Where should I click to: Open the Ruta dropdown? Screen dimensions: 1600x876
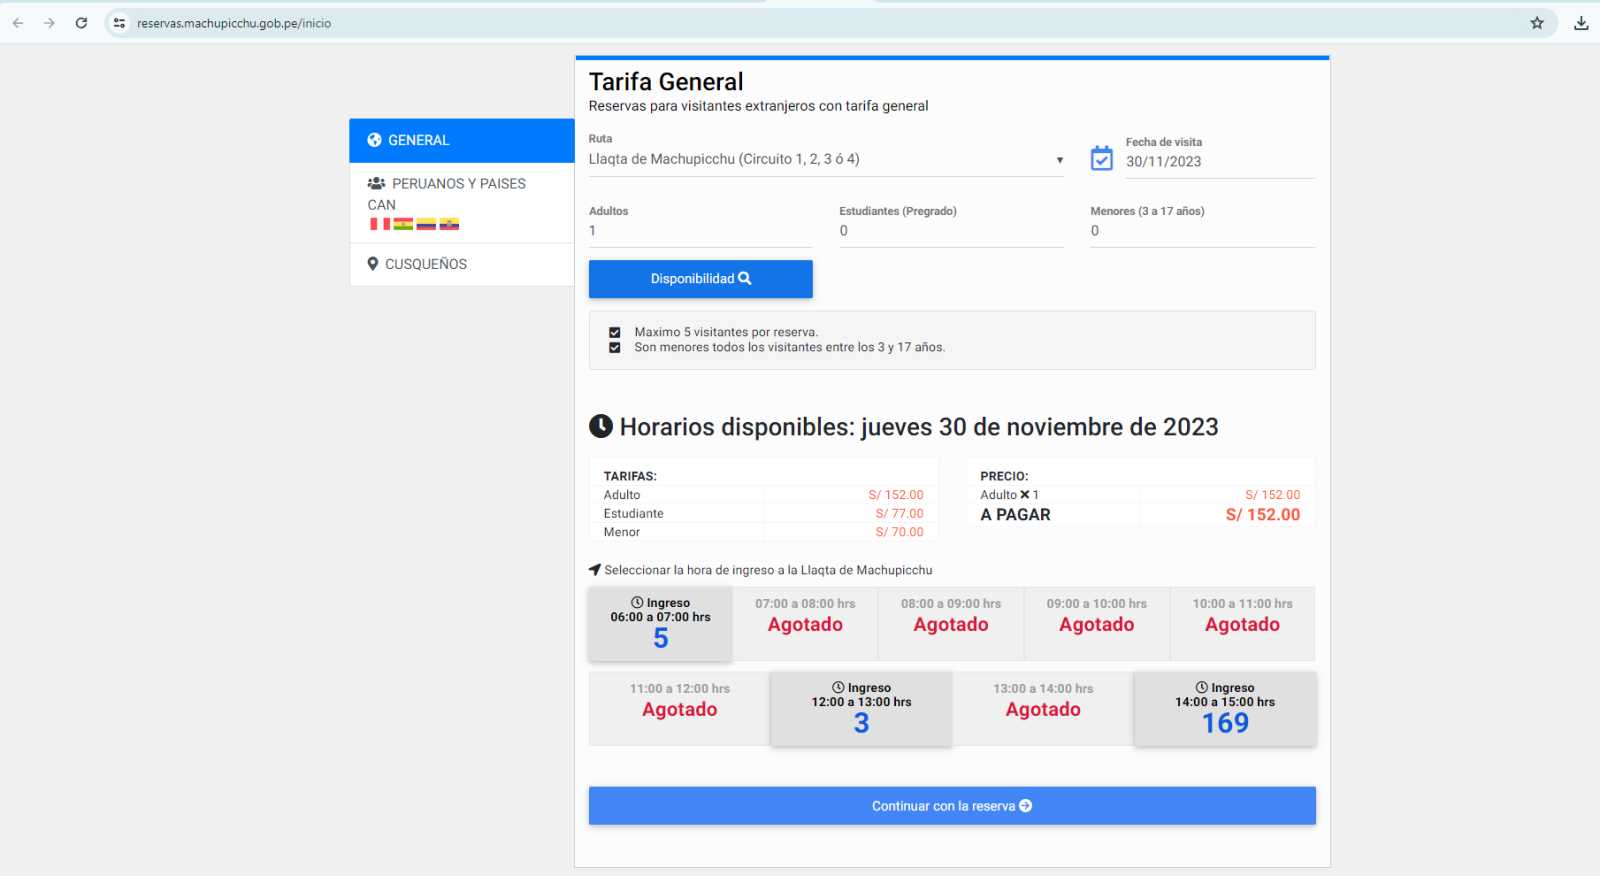(826, 159)
